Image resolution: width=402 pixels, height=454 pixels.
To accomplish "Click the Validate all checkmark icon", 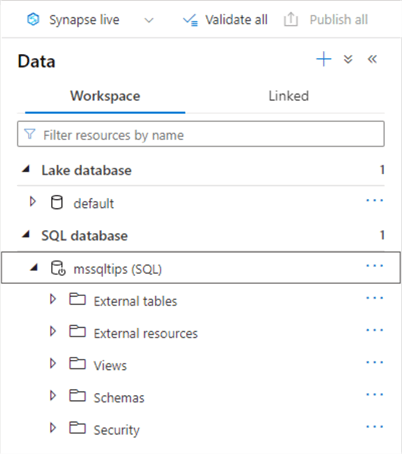I will (x=190, y=20).
